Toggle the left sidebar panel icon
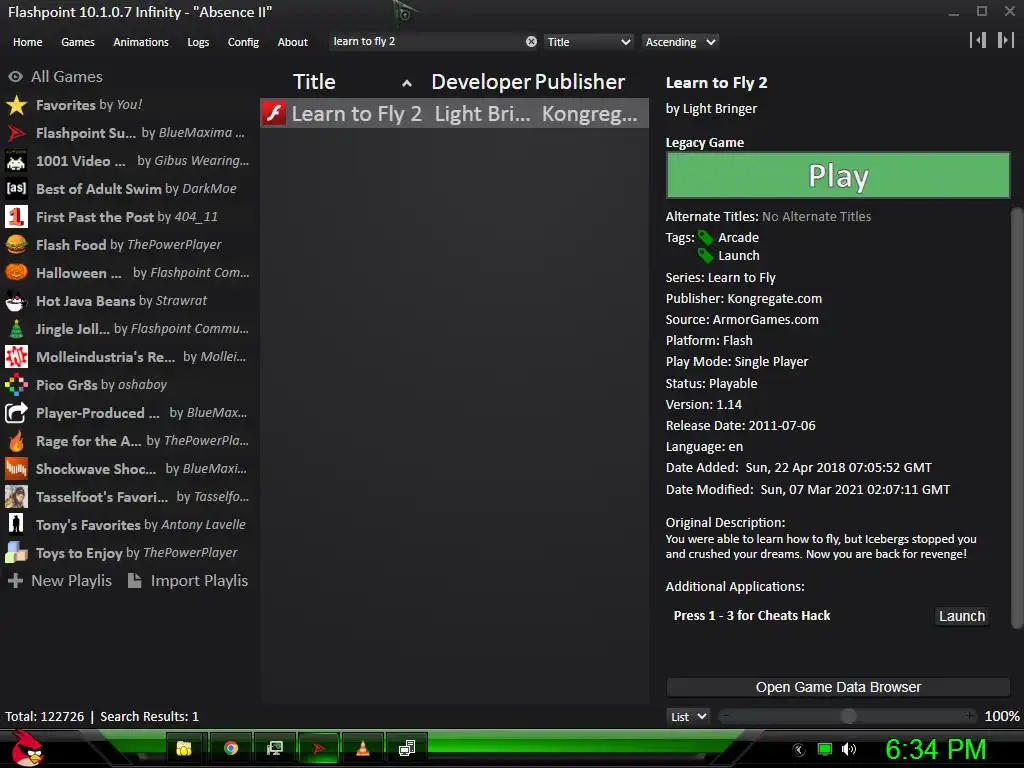This screenshot has height=768, width=1024. tap(978, 40)
